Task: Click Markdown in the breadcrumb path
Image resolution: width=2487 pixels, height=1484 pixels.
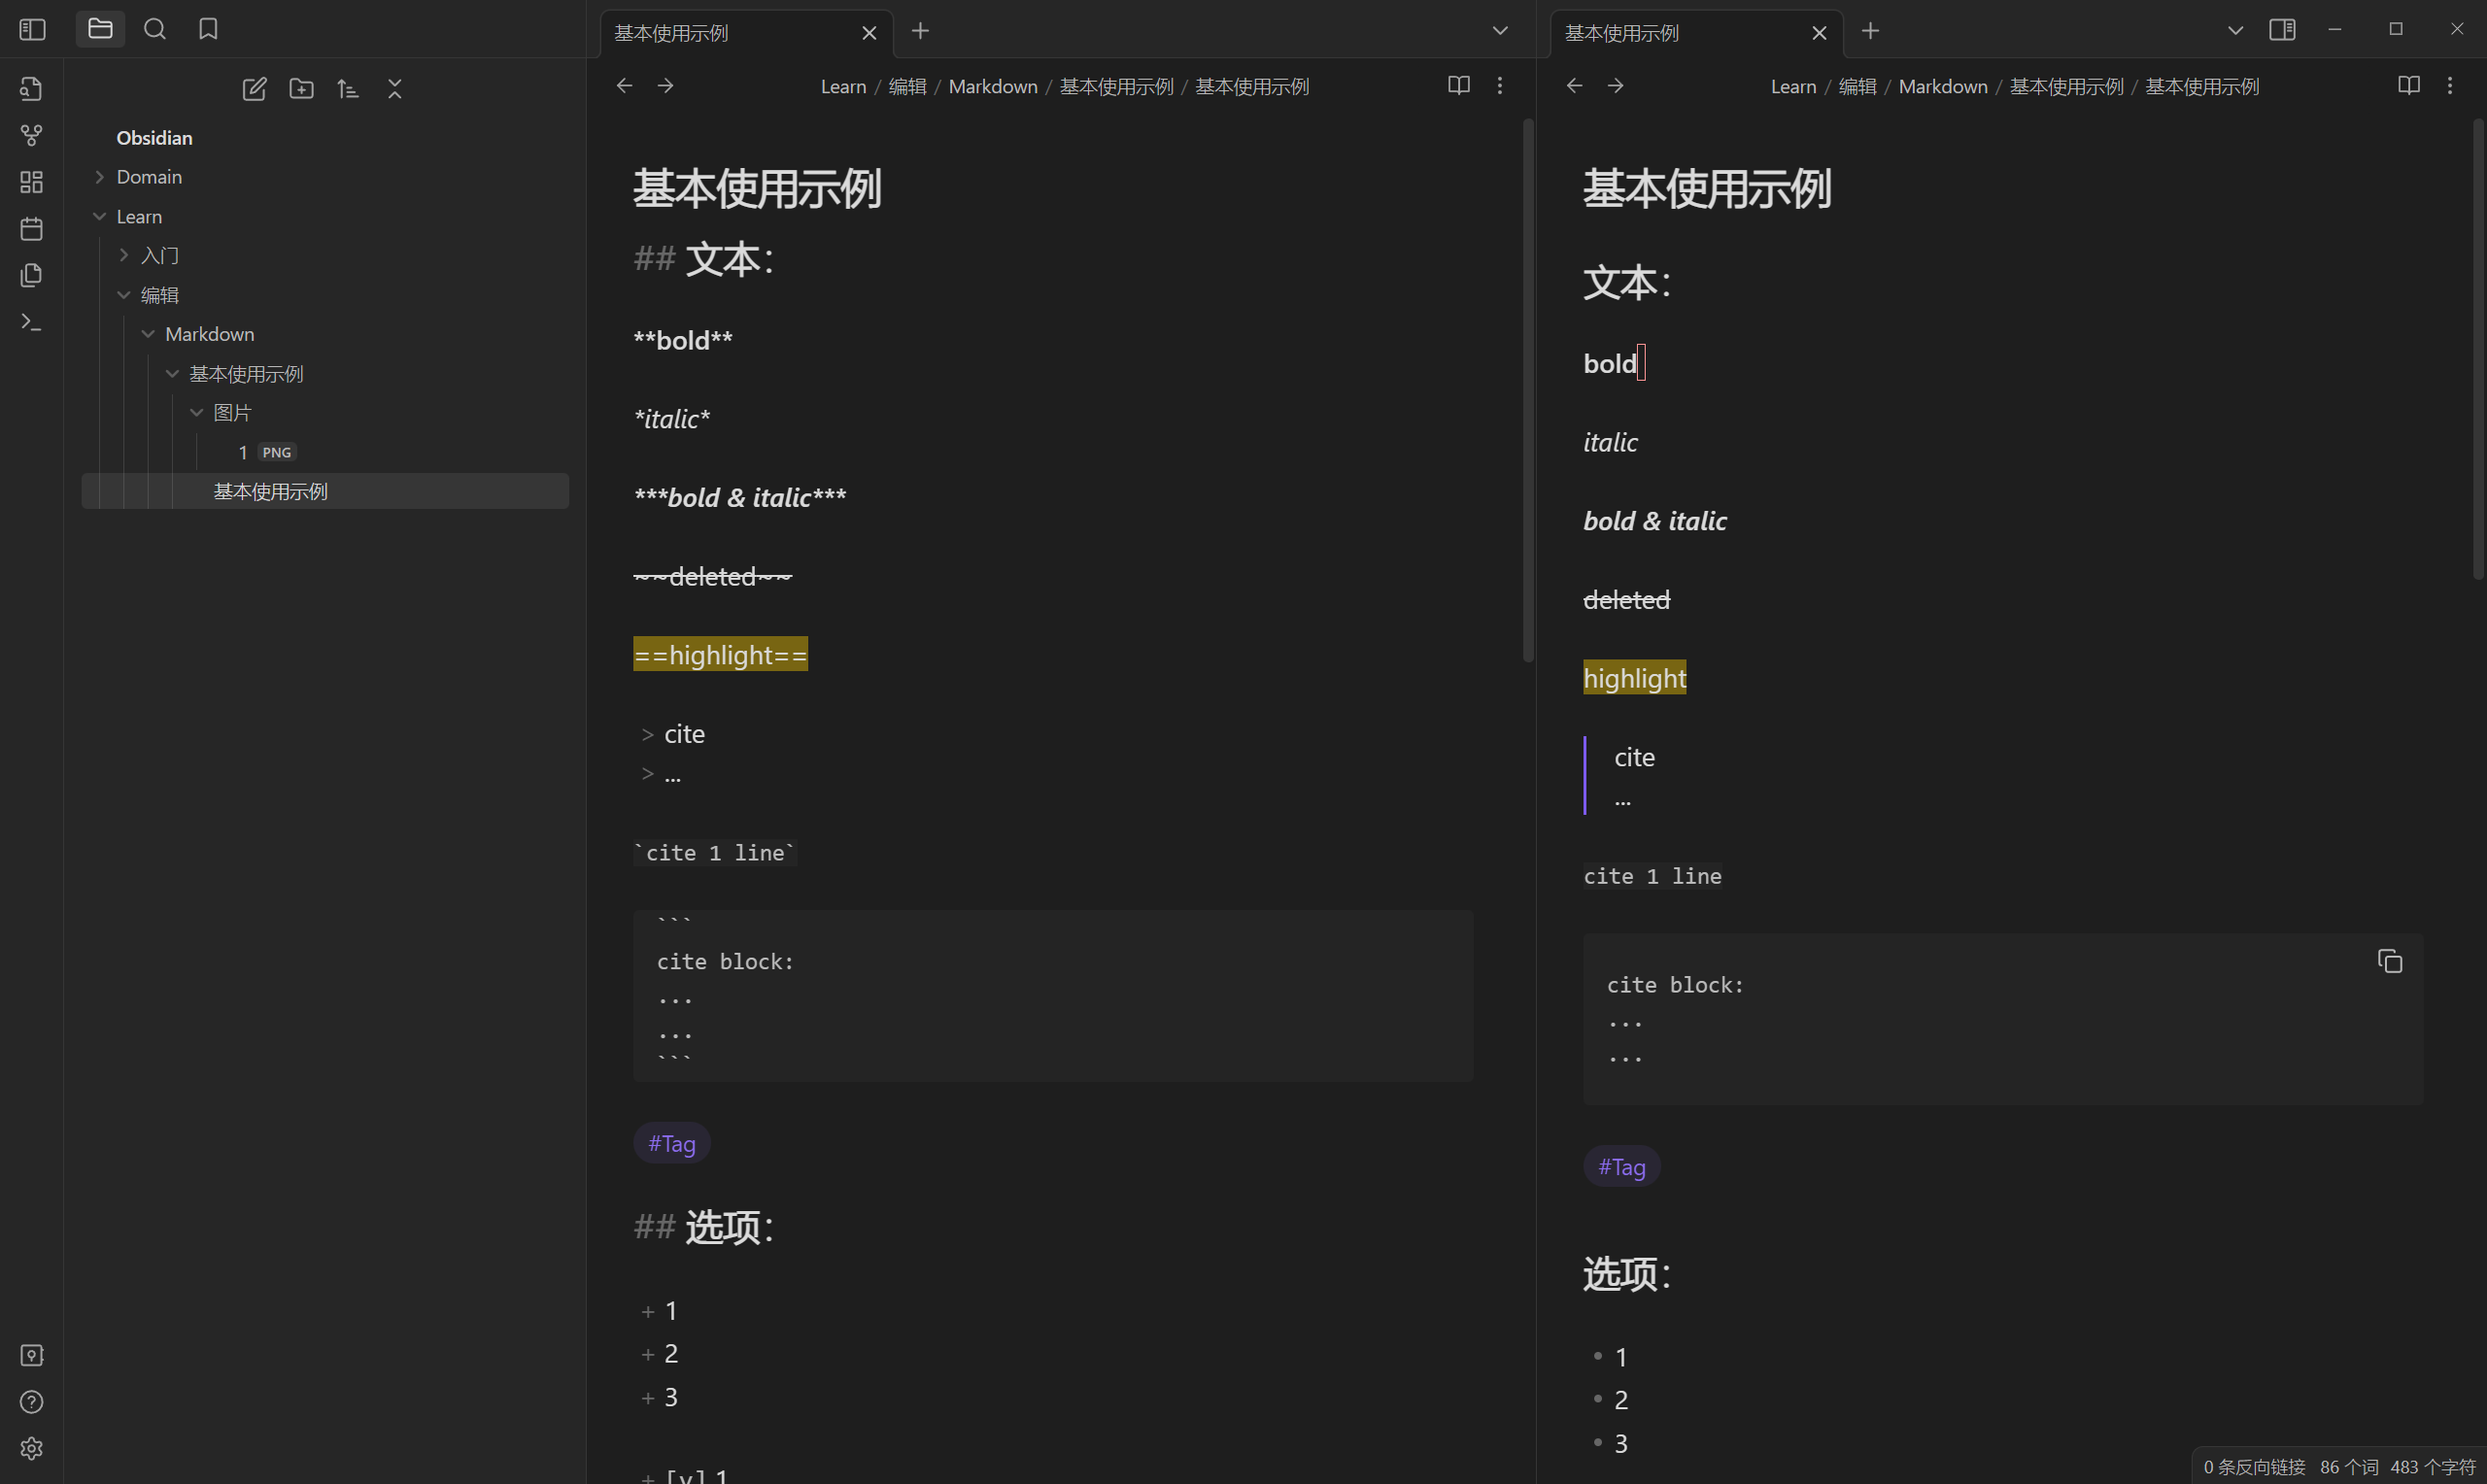Action: pyautogui.click(x=993, y=86)
